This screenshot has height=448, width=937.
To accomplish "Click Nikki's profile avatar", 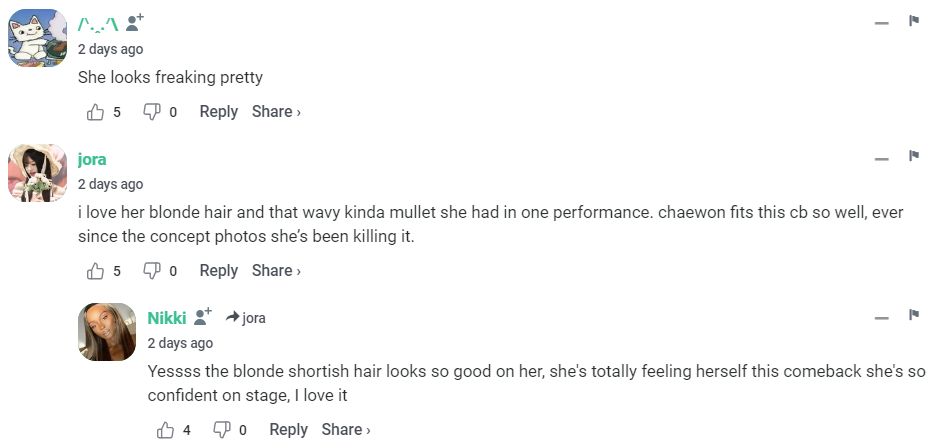I will pos(107,332).
